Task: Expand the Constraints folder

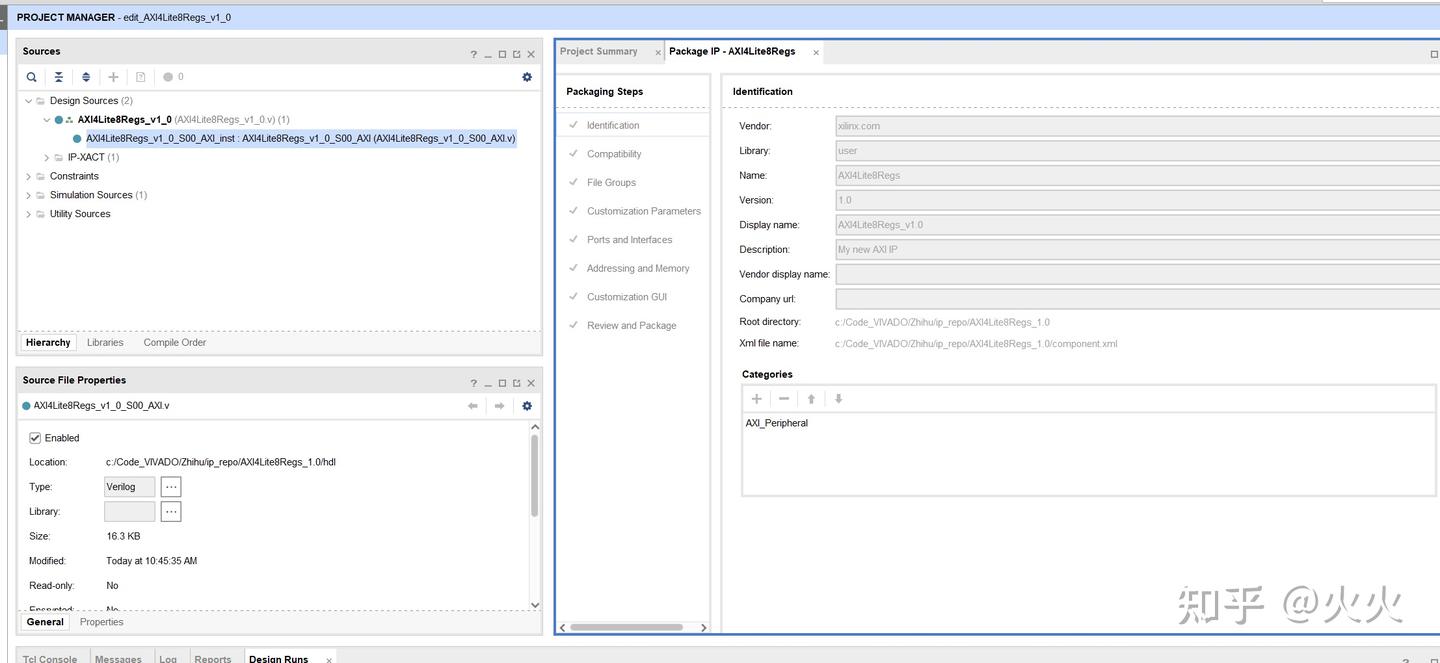Action: pyautogui.click(x=28, y=177)
